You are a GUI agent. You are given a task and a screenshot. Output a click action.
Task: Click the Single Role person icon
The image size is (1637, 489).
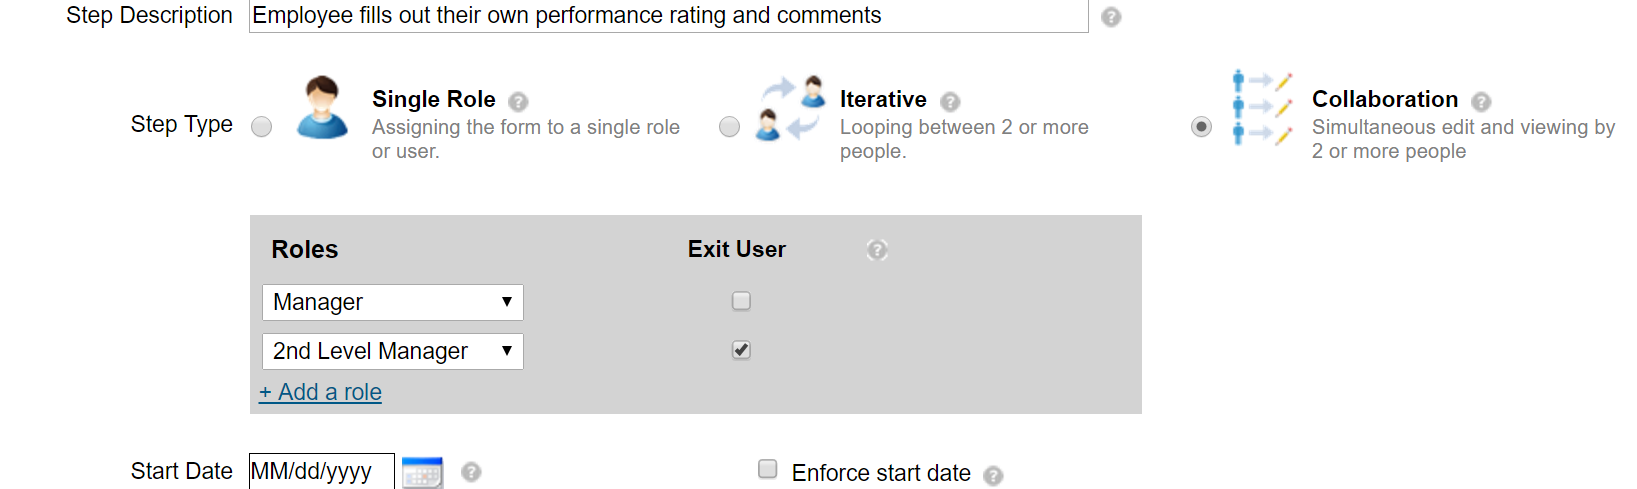(x=322, y=106)
